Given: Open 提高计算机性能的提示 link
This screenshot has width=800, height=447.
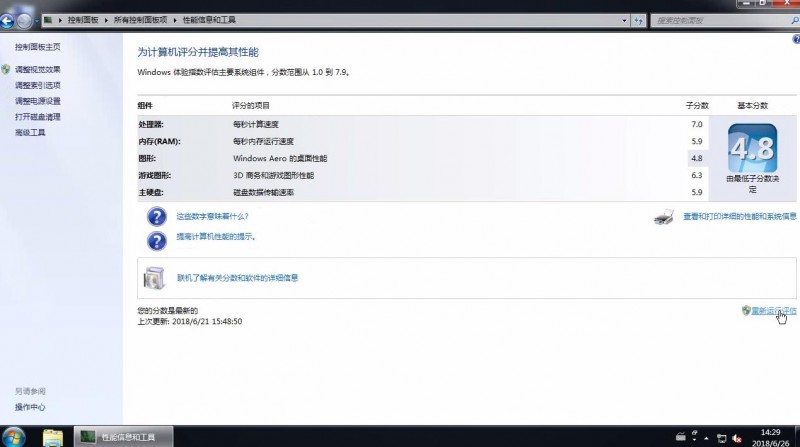Looking at the screenshot, I should (x=216, y=237).
